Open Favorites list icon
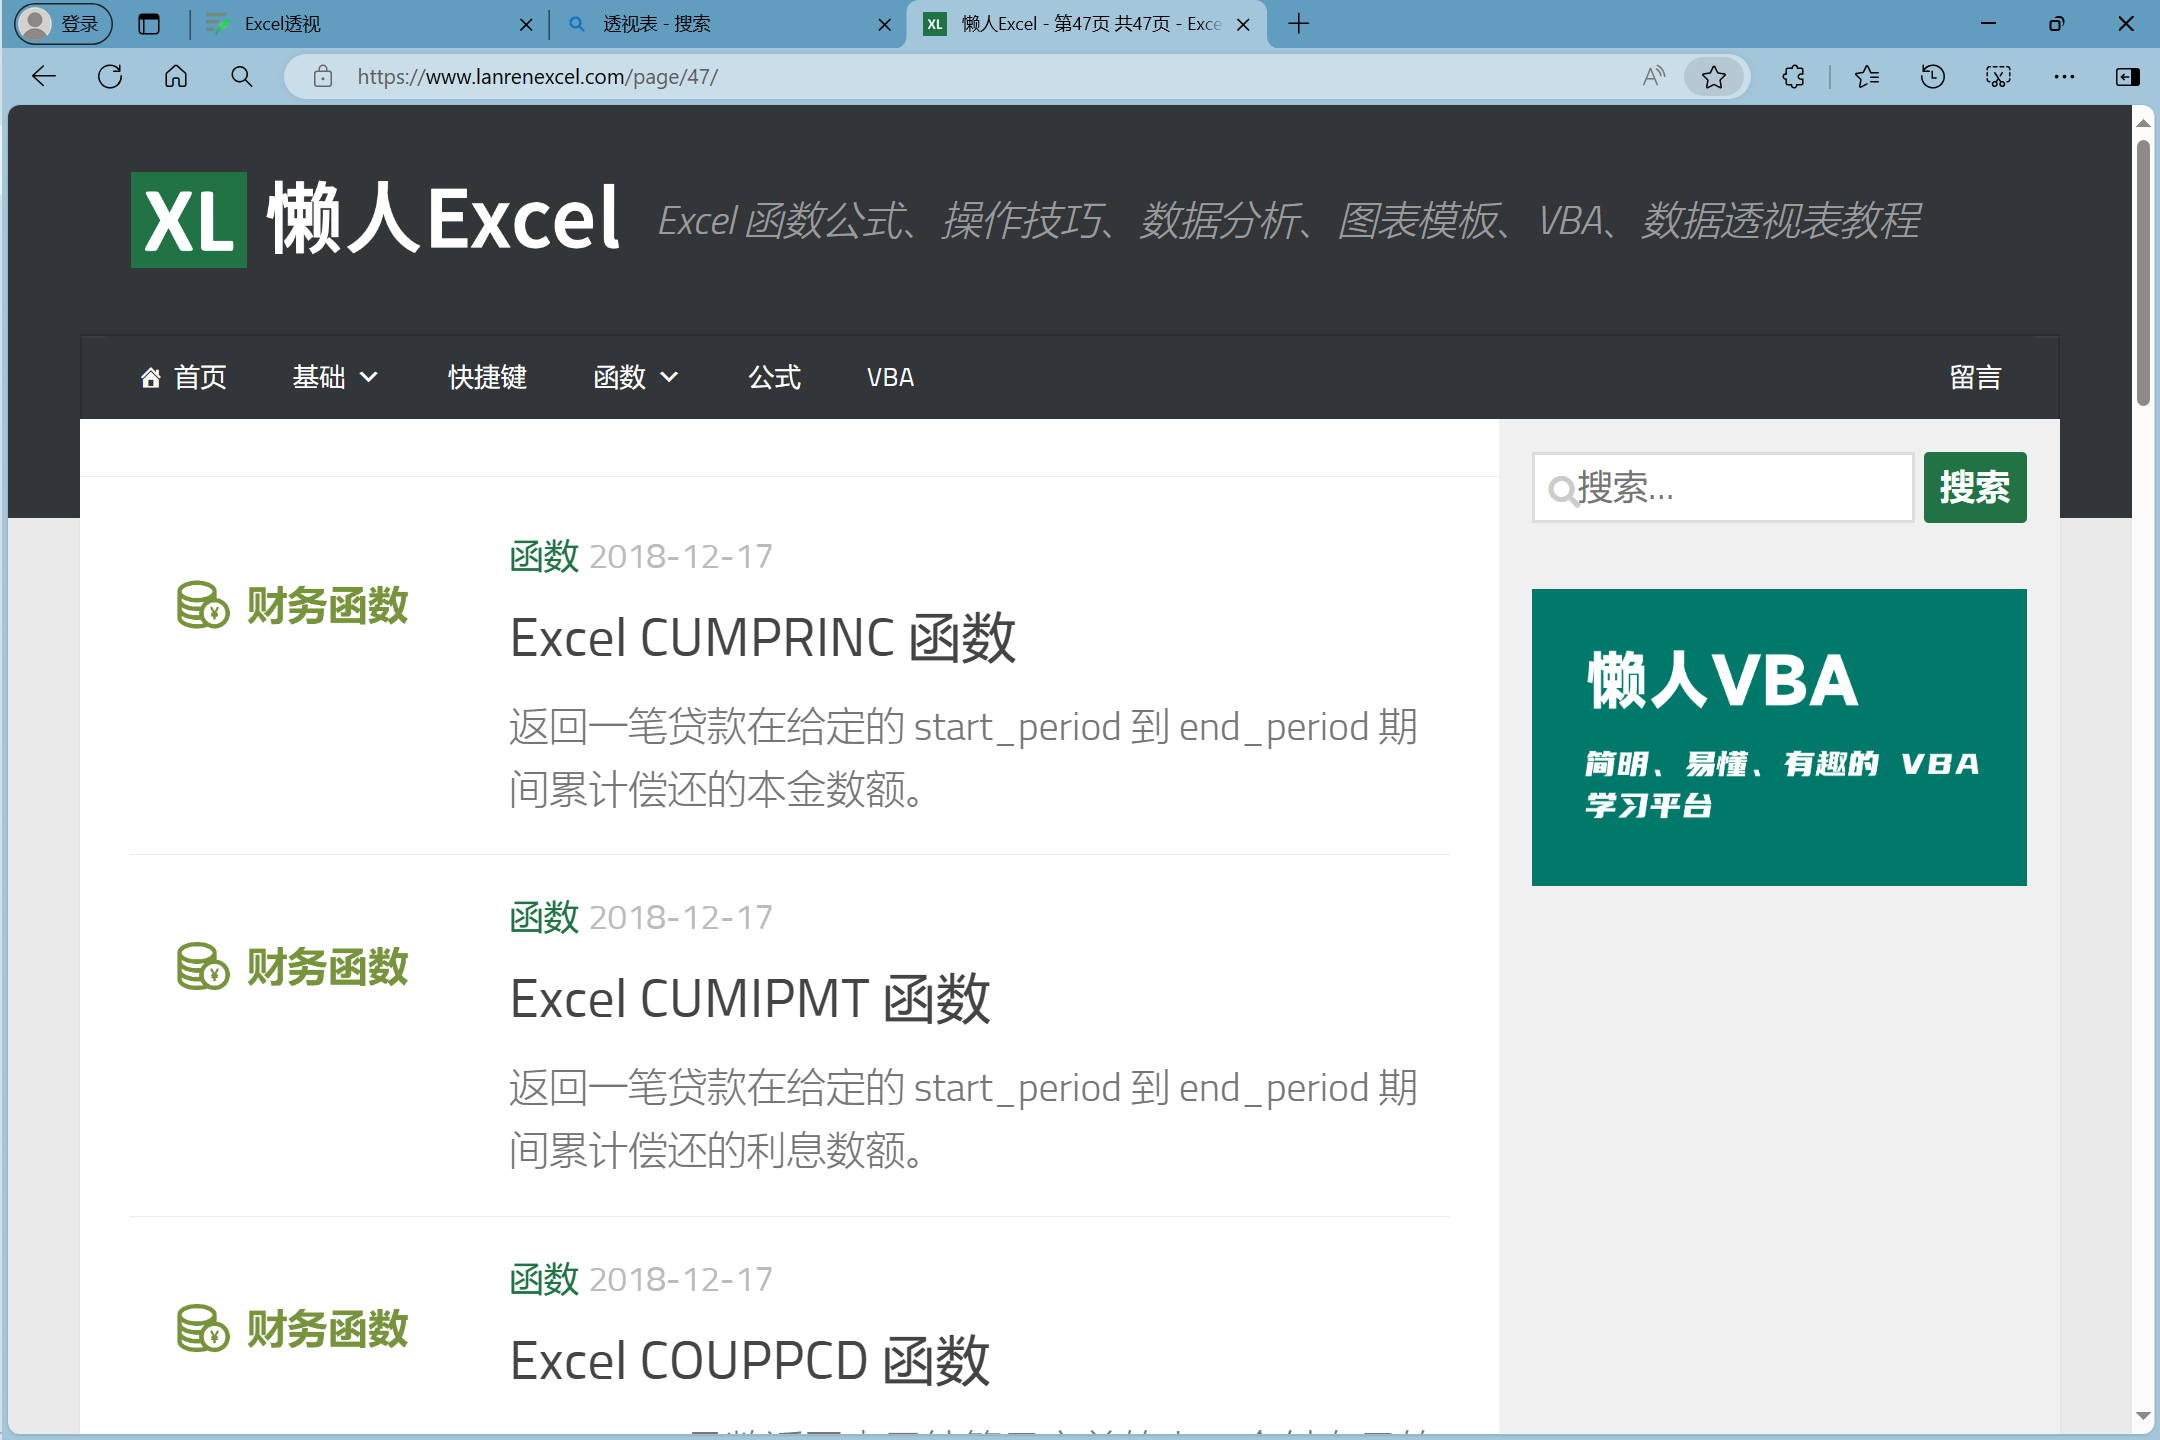This screenshot has height=1440, width=2160. tap(1866, 77)
